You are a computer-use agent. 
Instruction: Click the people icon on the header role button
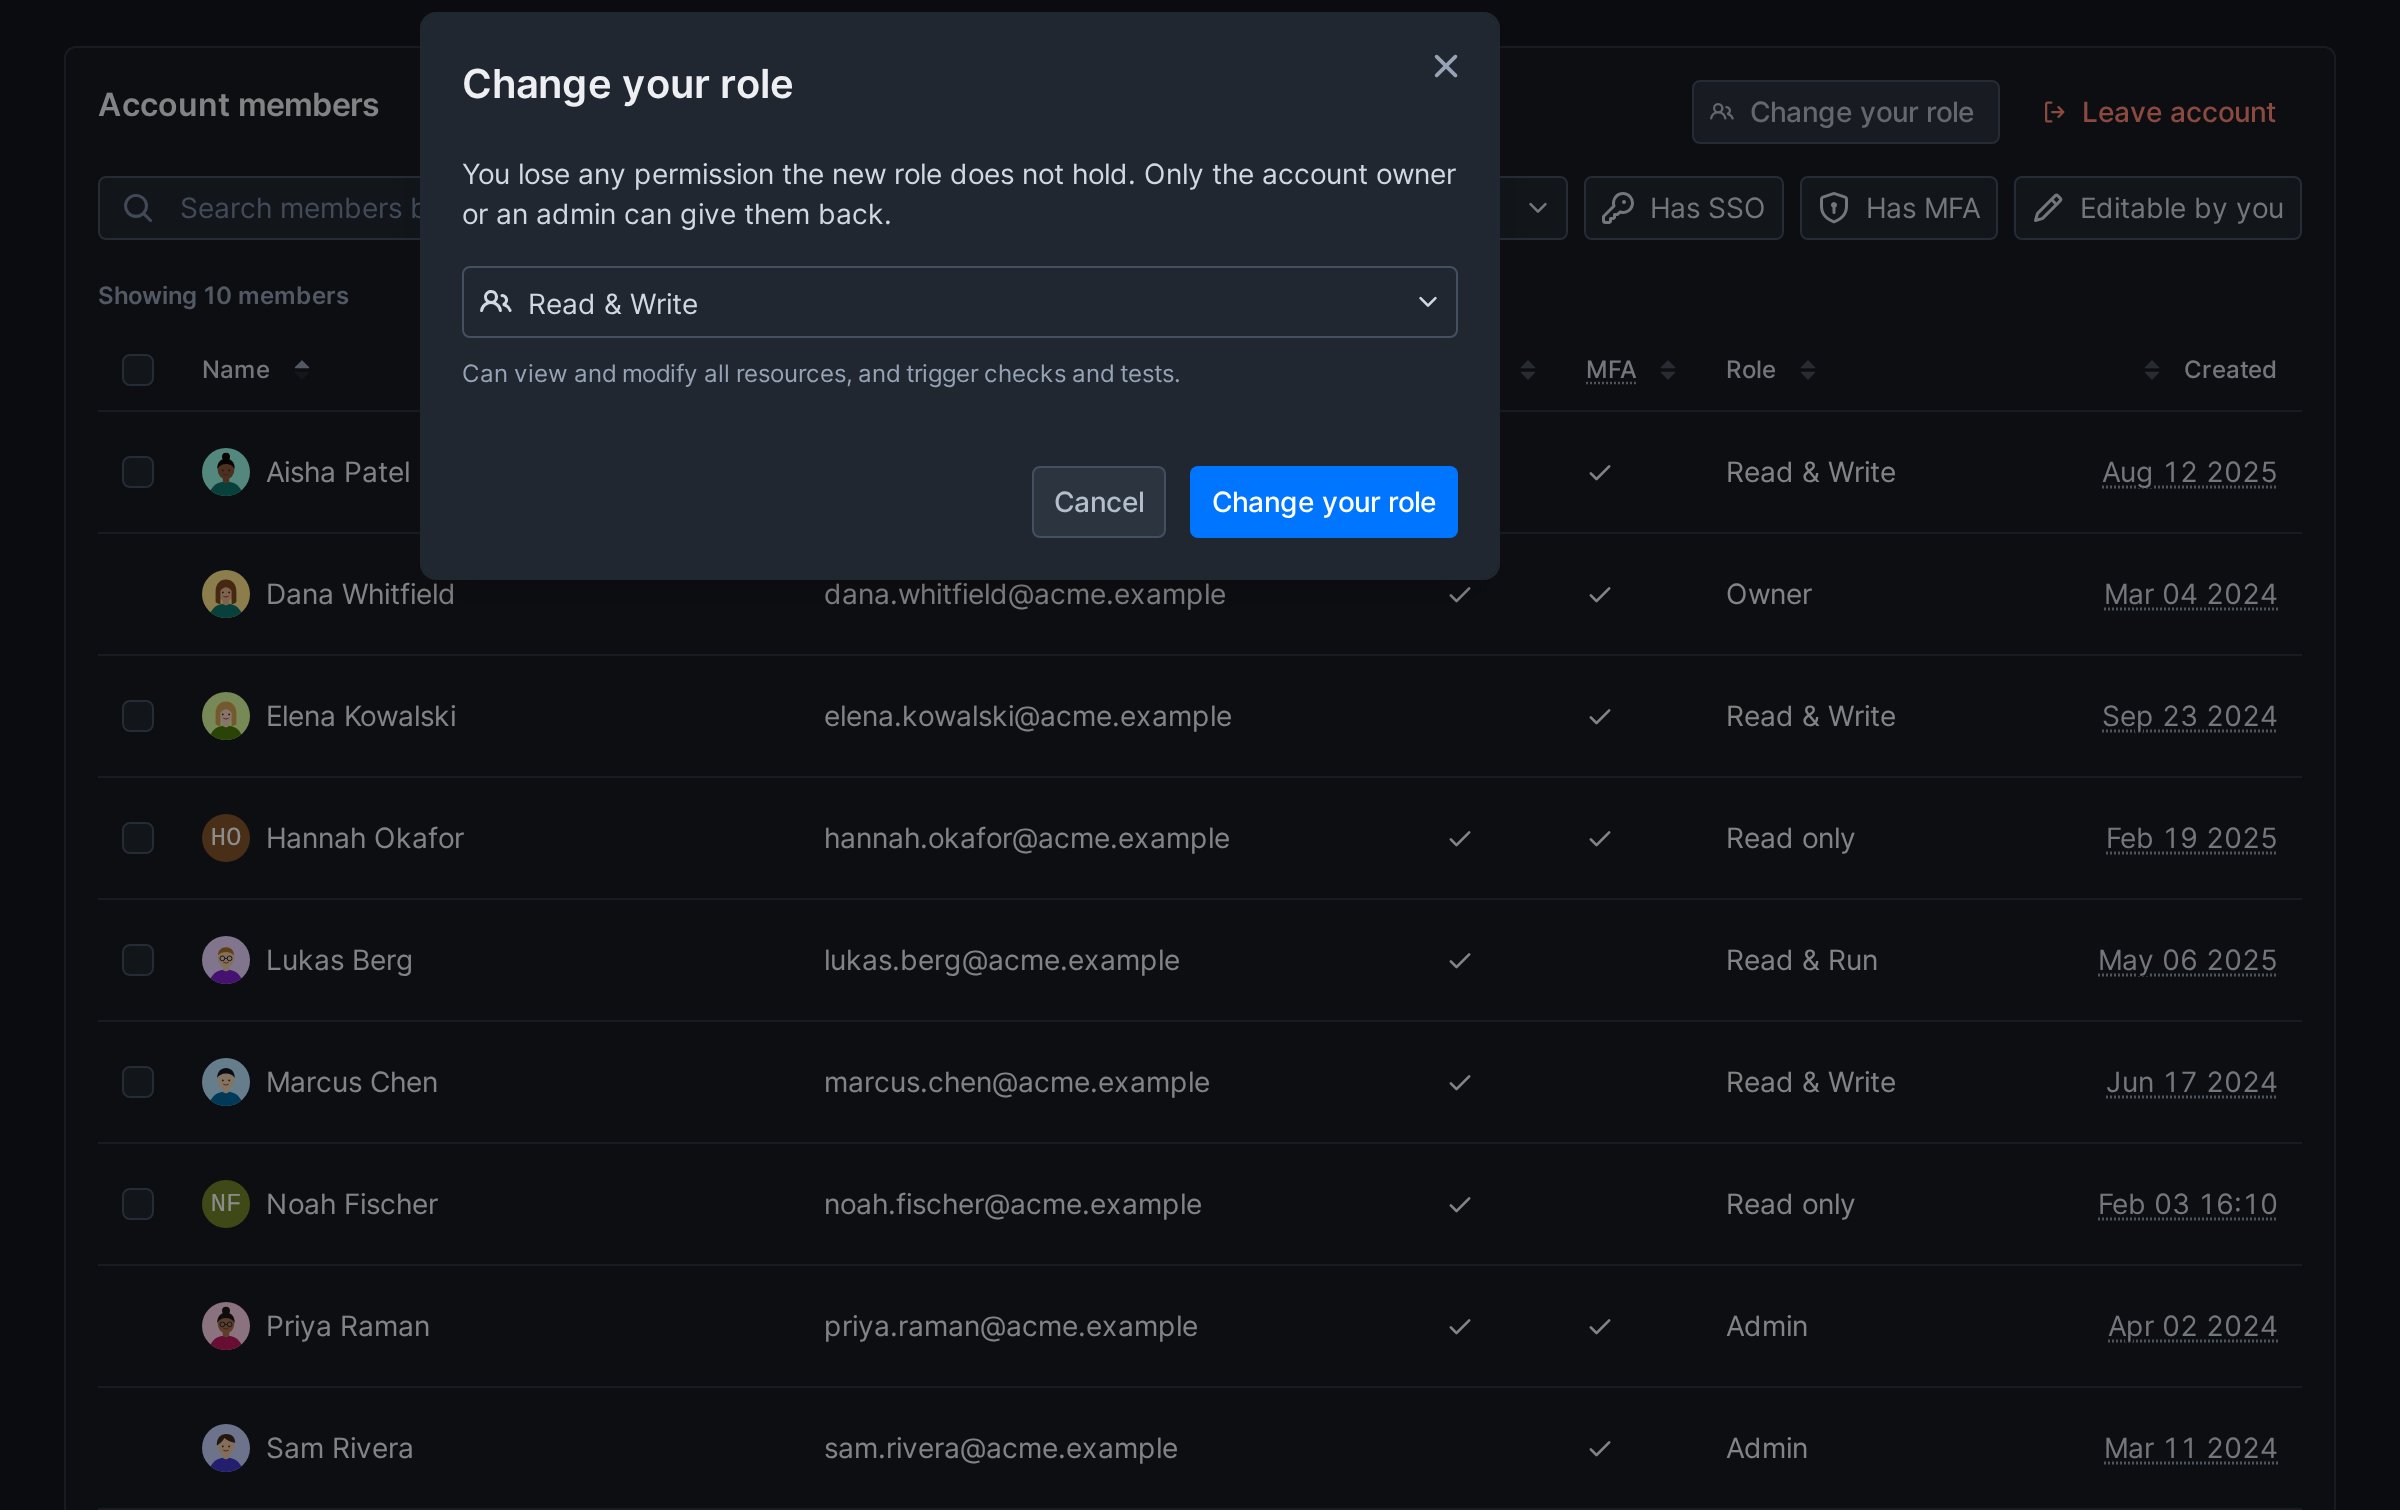pyautogui.click(x=1722, y=112)
